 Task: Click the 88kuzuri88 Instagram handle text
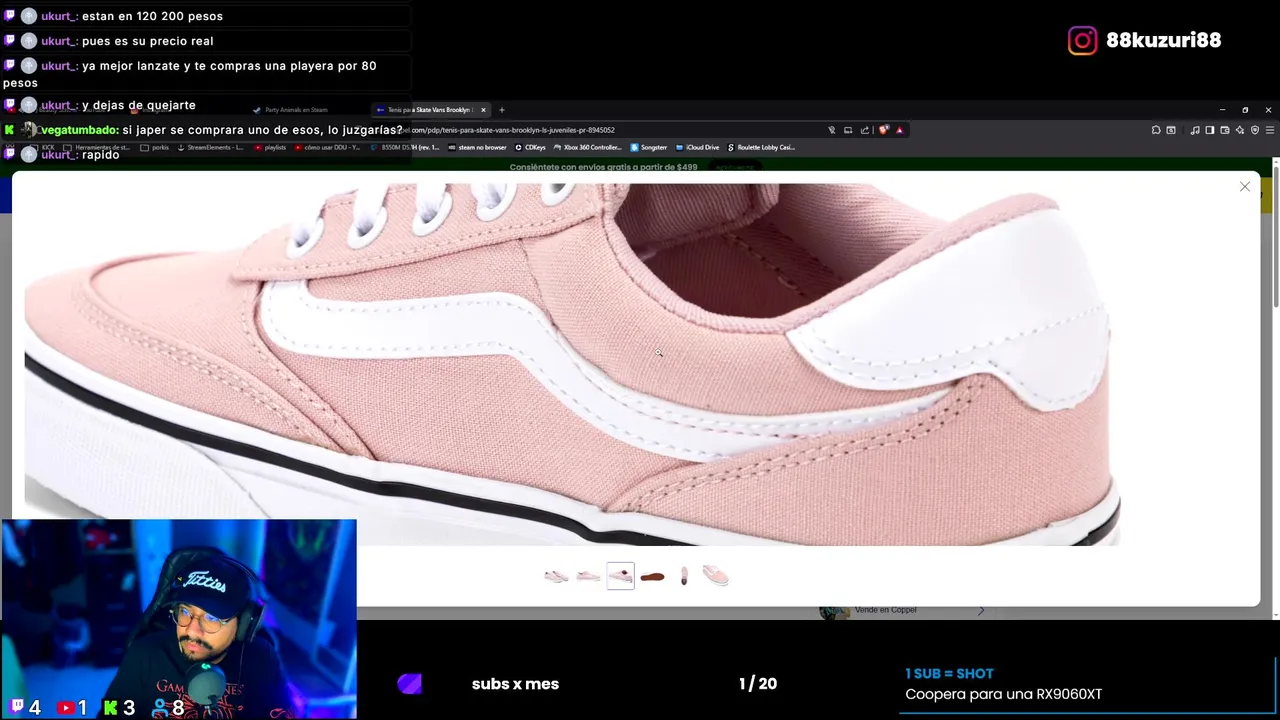coord(1164,40)
